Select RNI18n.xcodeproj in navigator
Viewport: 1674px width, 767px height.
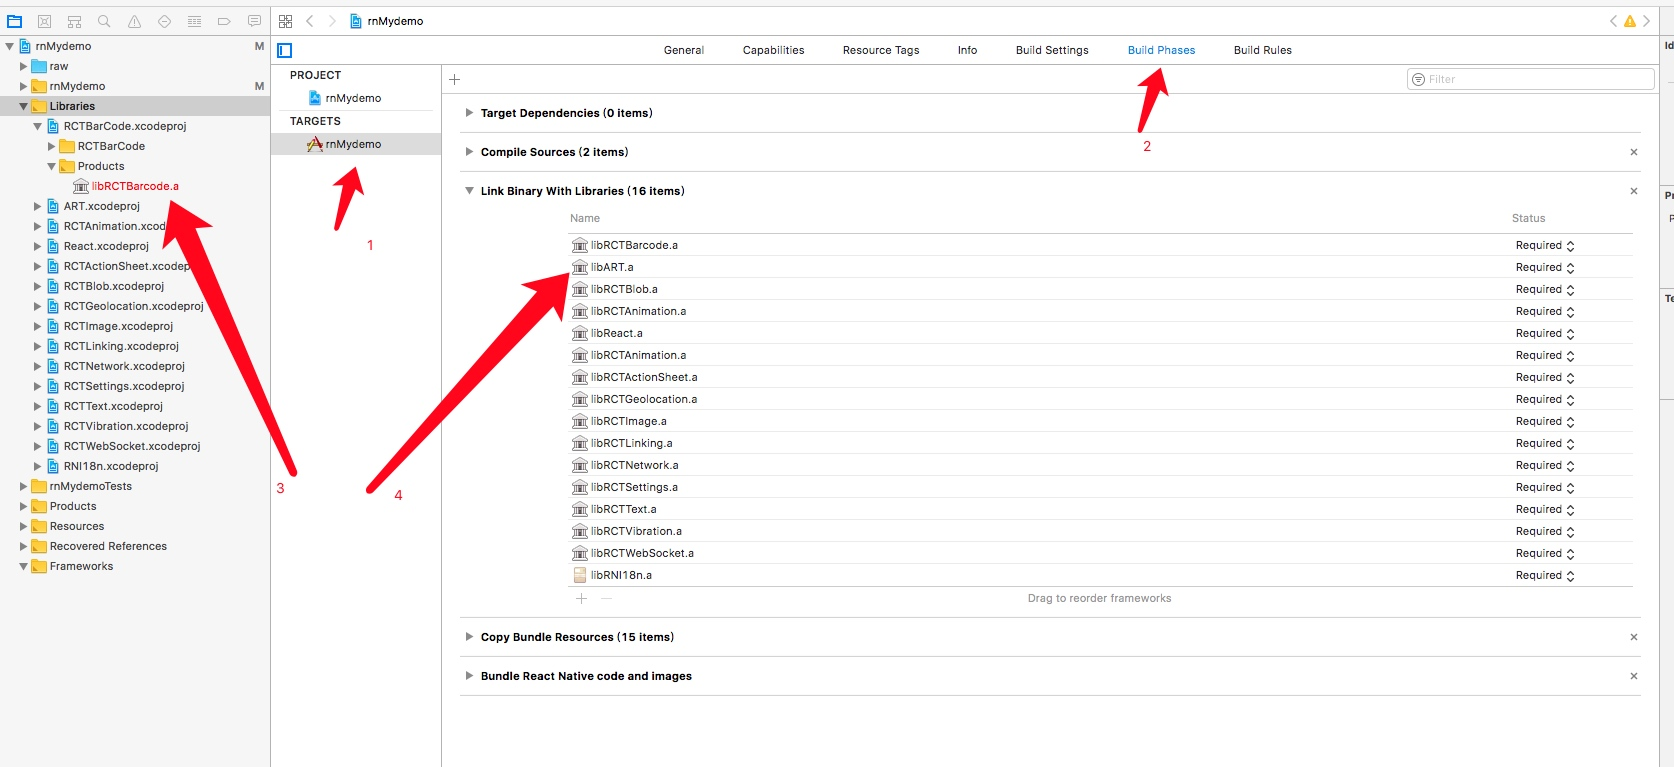click(111, 466)
